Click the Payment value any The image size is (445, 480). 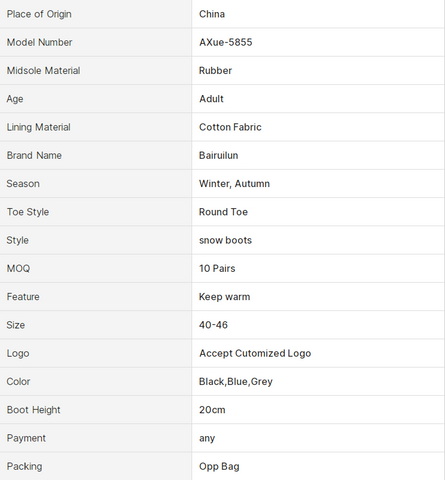[207, 438]
